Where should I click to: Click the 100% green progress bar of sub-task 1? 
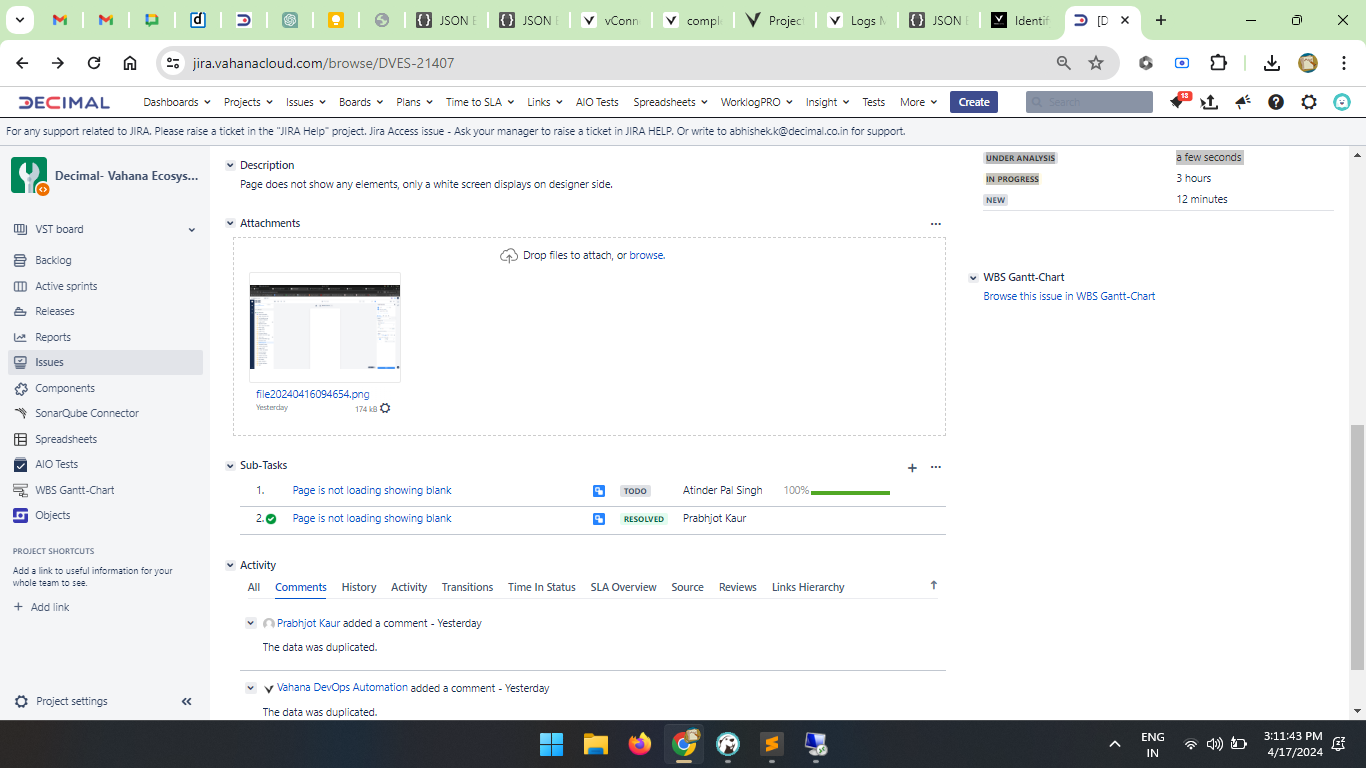point(850,493)
